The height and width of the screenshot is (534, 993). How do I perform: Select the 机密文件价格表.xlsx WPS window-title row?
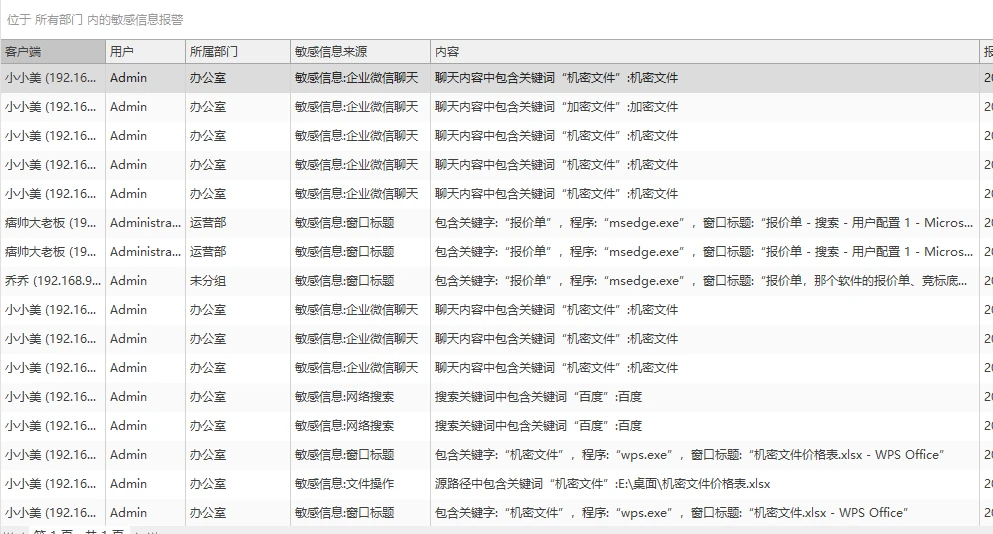496,455
